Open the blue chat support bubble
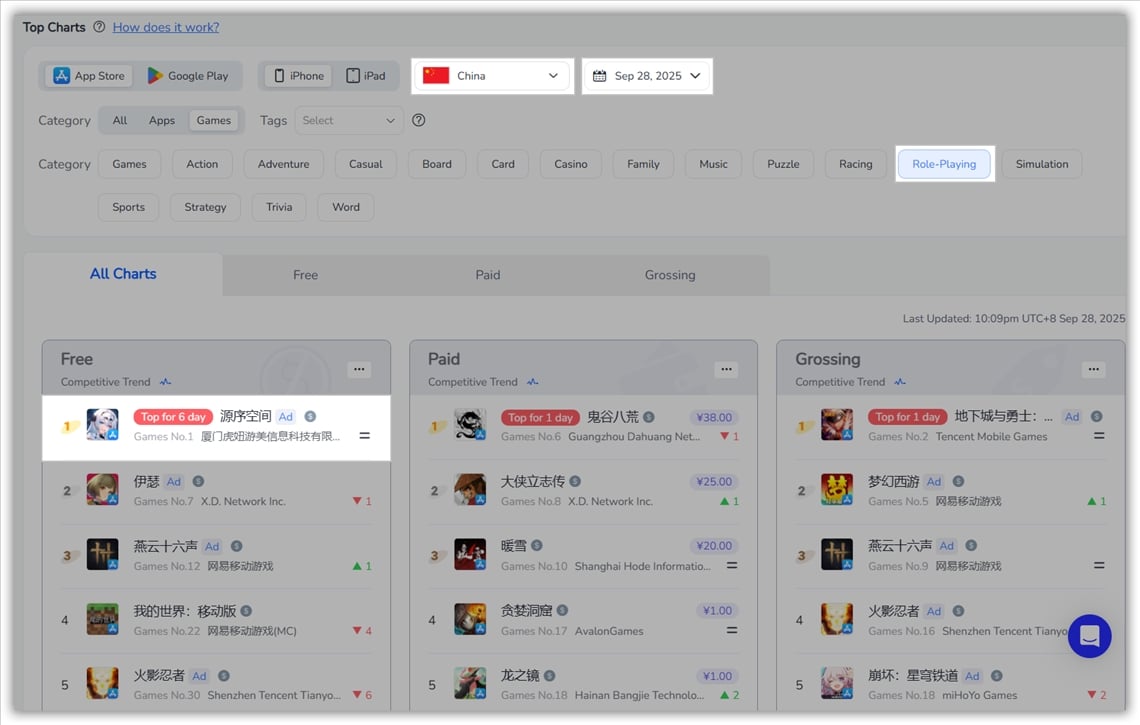The width and height of the screenshot is (1140, 725). [1089, 636]
